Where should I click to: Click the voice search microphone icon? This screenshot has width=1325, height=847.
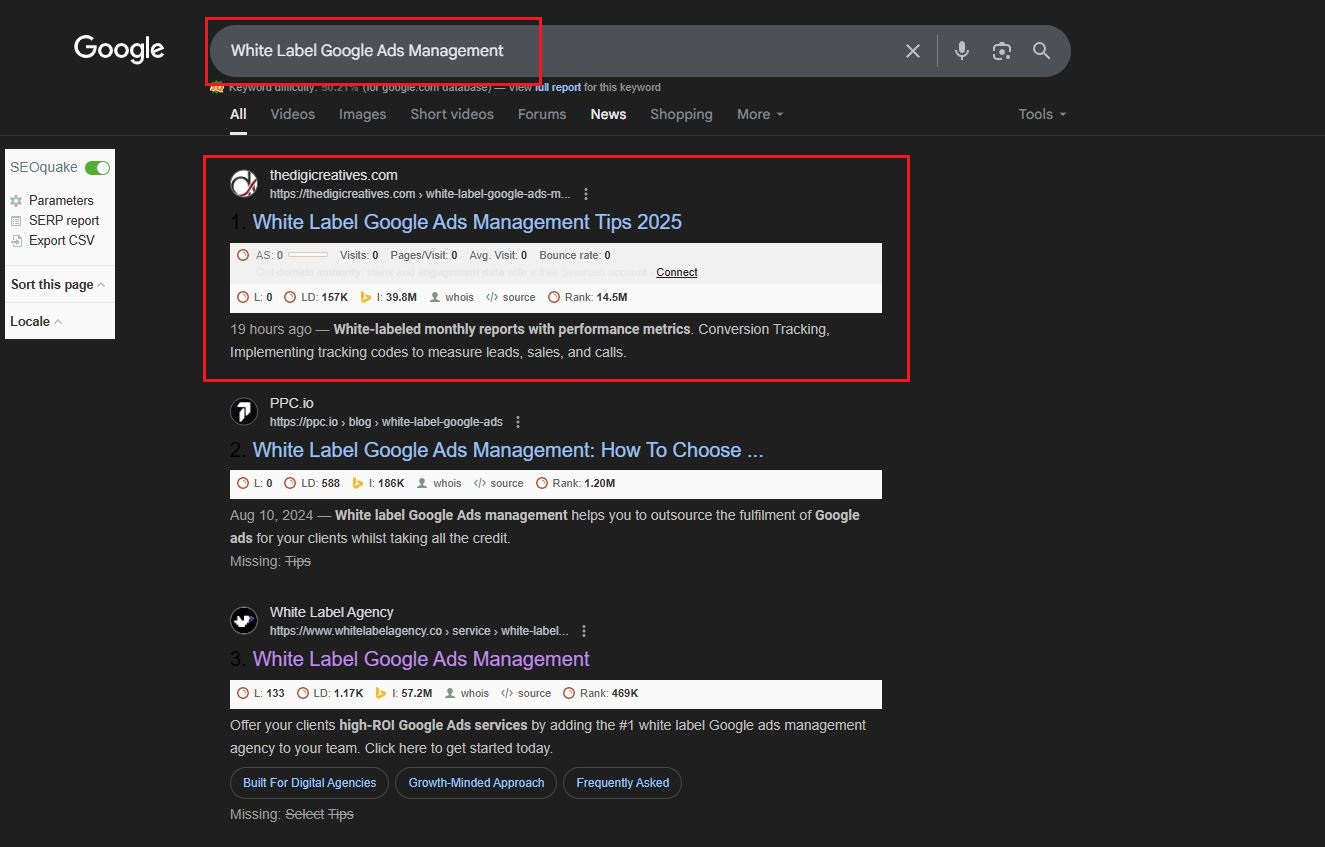point(961,51)
